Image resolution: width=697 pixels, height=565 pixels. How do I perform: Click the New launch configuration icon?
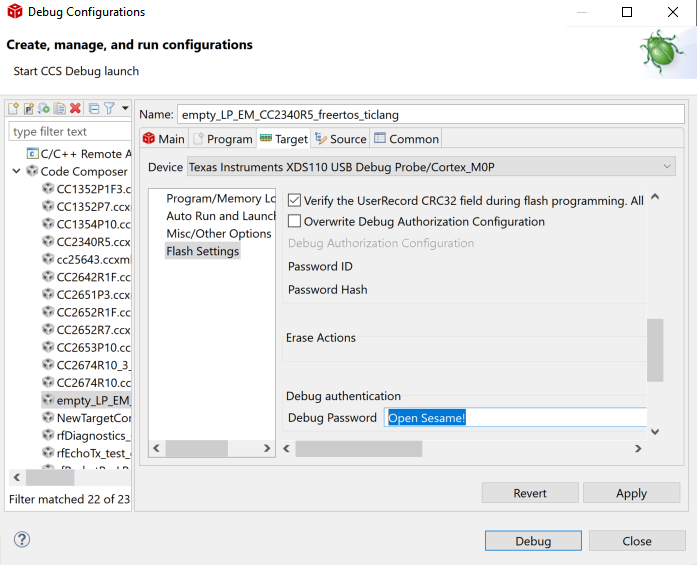[14, 108]
